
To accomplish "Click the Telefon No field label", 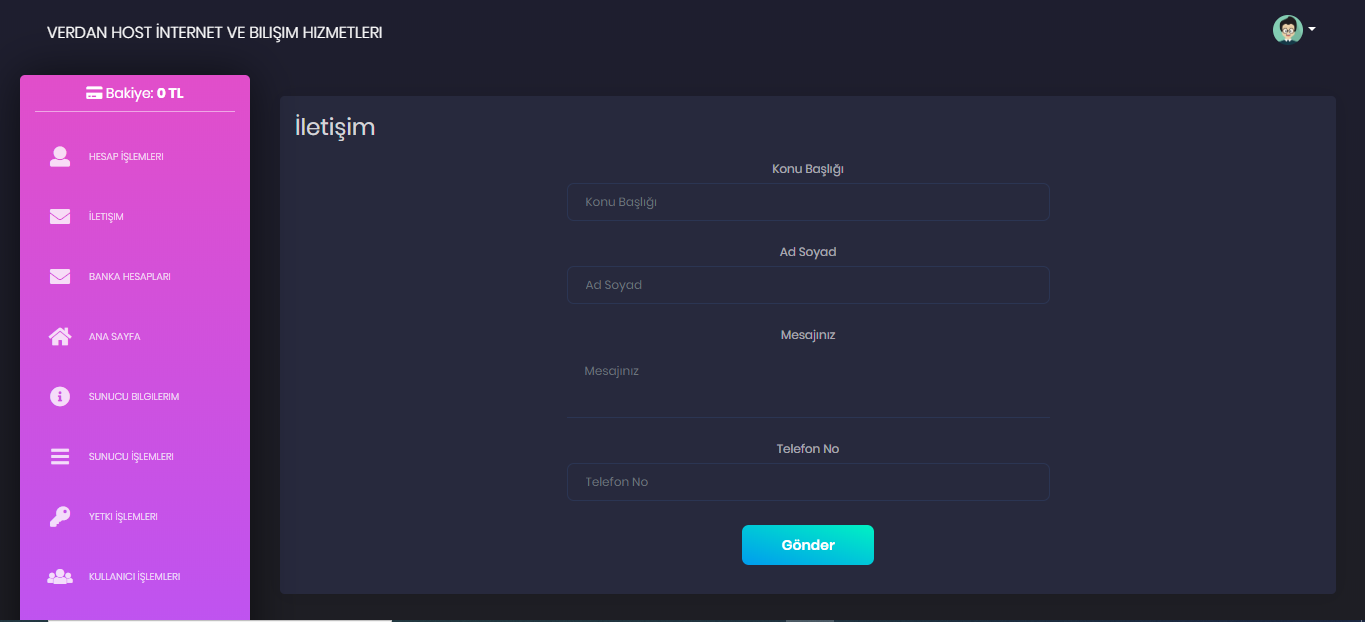I will pyautogui.click(x=808, y=449).
